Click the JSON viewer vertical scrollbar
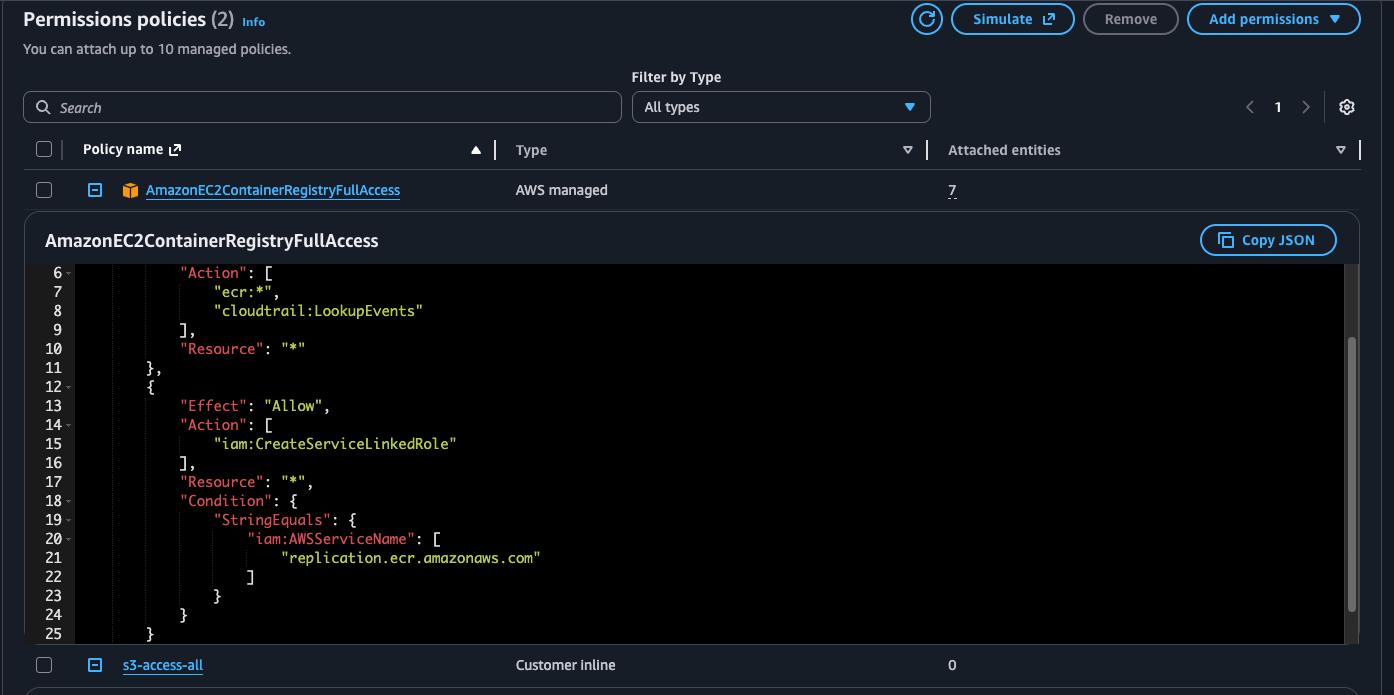 point(1352,473)
